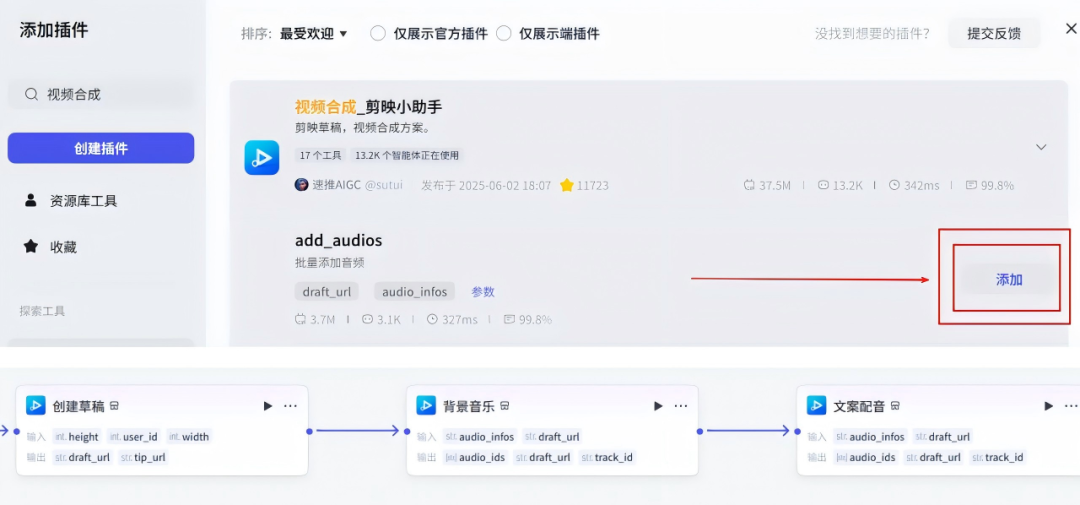Click the 速推AIGC author avatar
1080x505 pixels.
coord(301,185)
